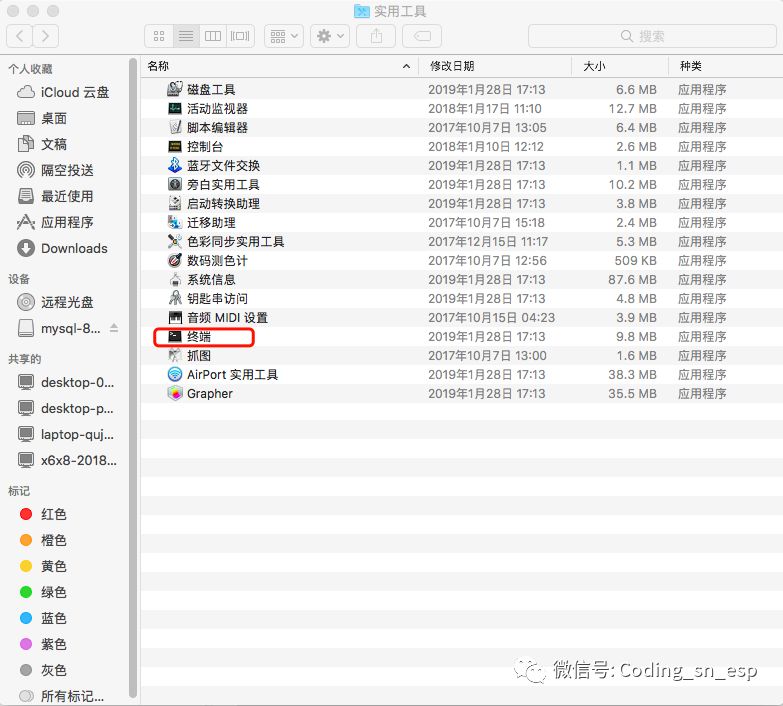Select the 数码测色计 color meter icon
Viewport: 783px width, 706px height.
tap(175, 260)
